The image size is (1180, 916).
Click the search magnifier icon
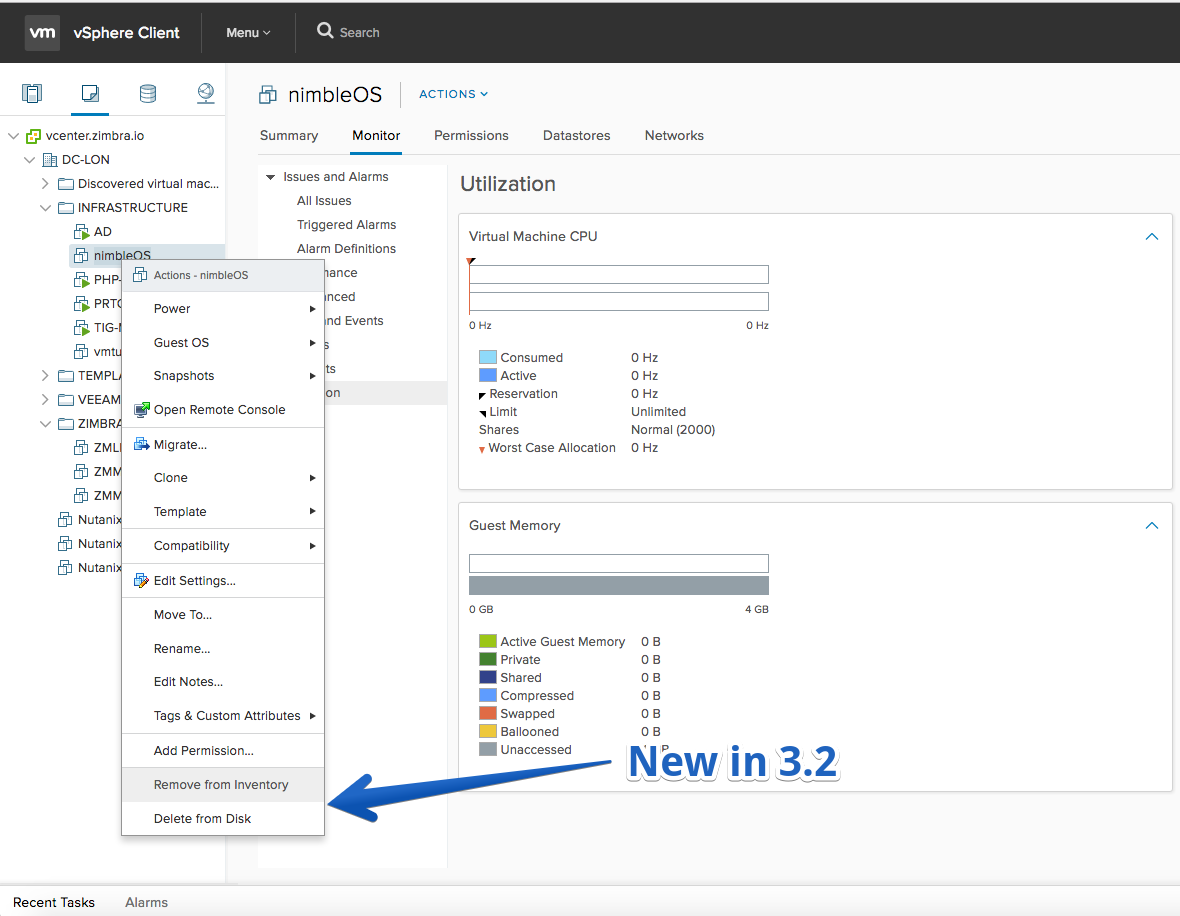click(x=324, y=31)
